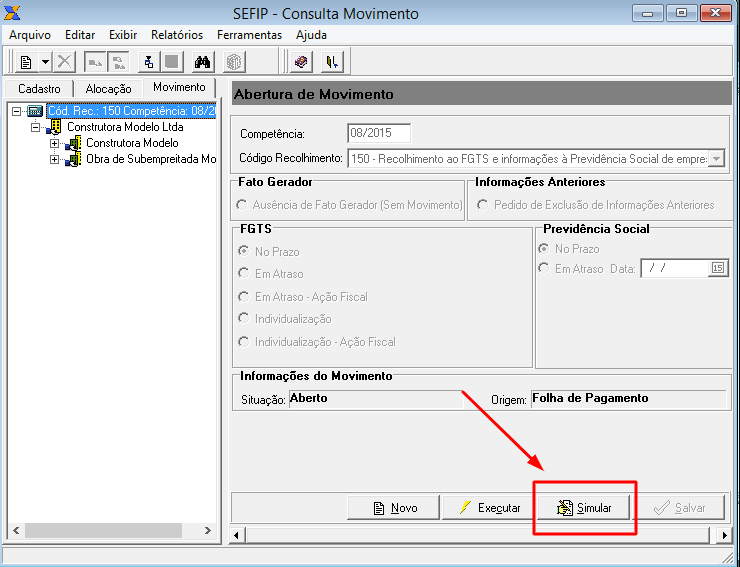Click the Novo button

tap(393, 508)
